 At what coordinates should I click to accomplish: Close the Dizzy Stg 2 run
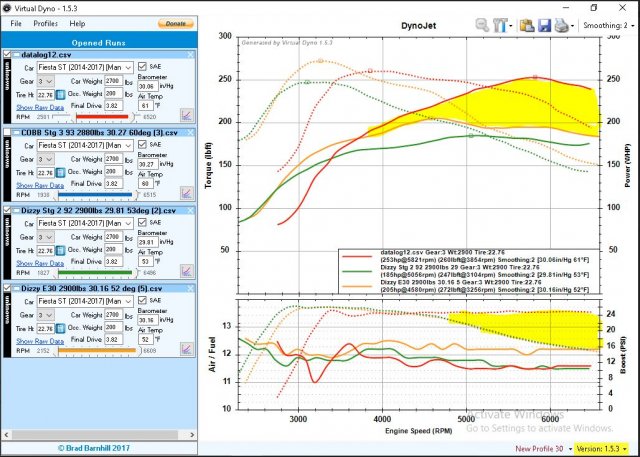pos(191,211)
